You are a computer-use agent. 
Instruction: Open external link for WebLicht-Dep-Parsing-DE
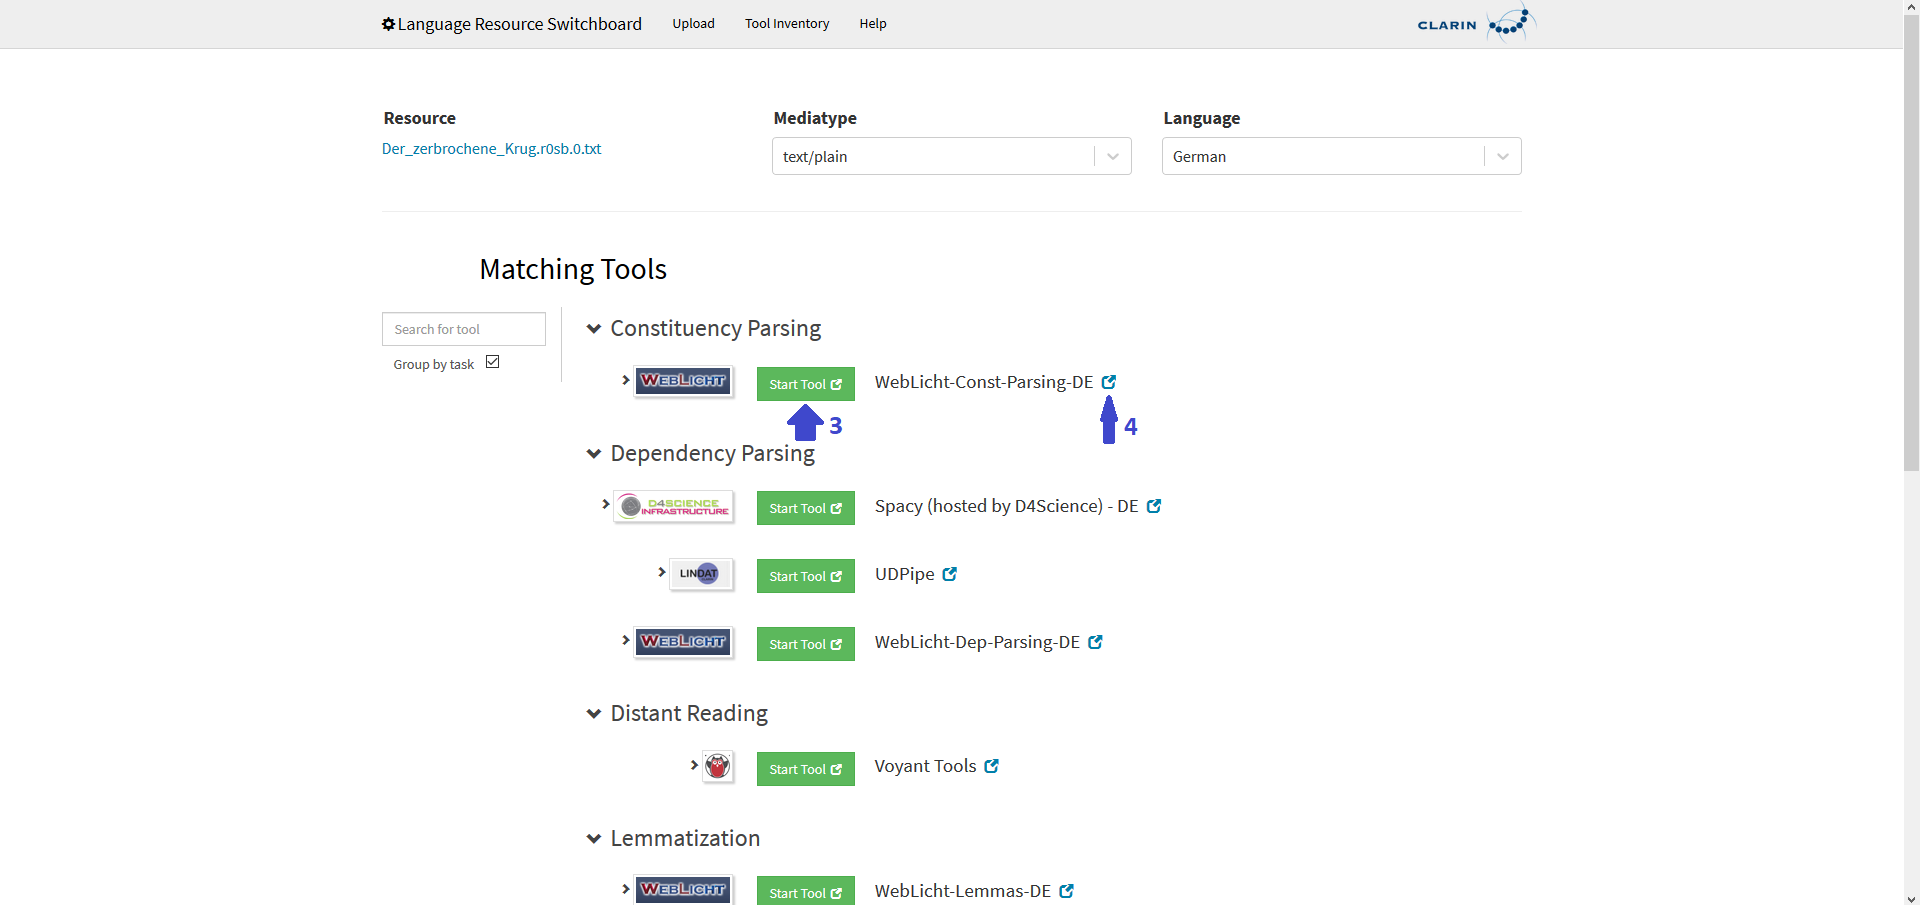pyautogui.click(x=1095, y=642)
